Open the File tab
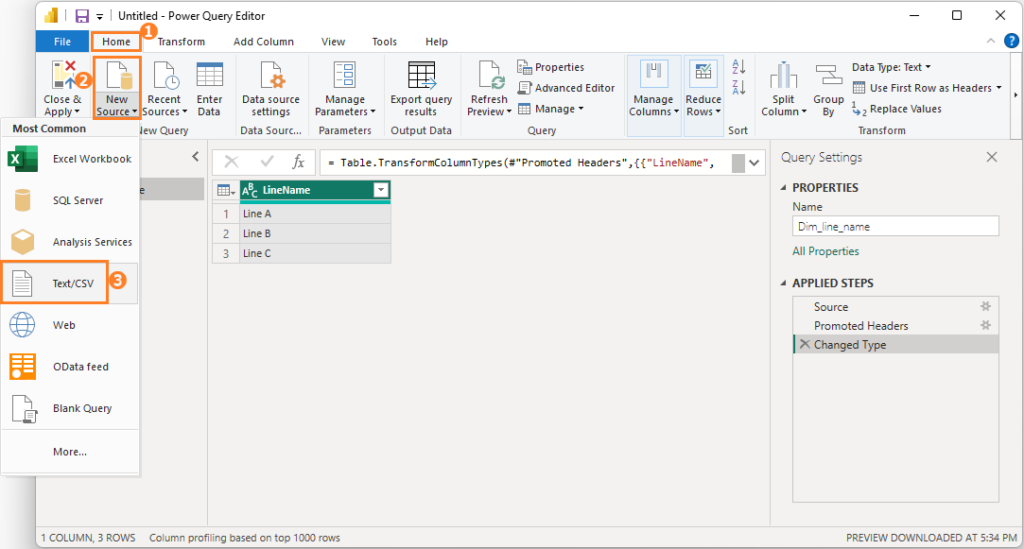Viewport: 1024px width, 549px height. (x=62, y=42)
